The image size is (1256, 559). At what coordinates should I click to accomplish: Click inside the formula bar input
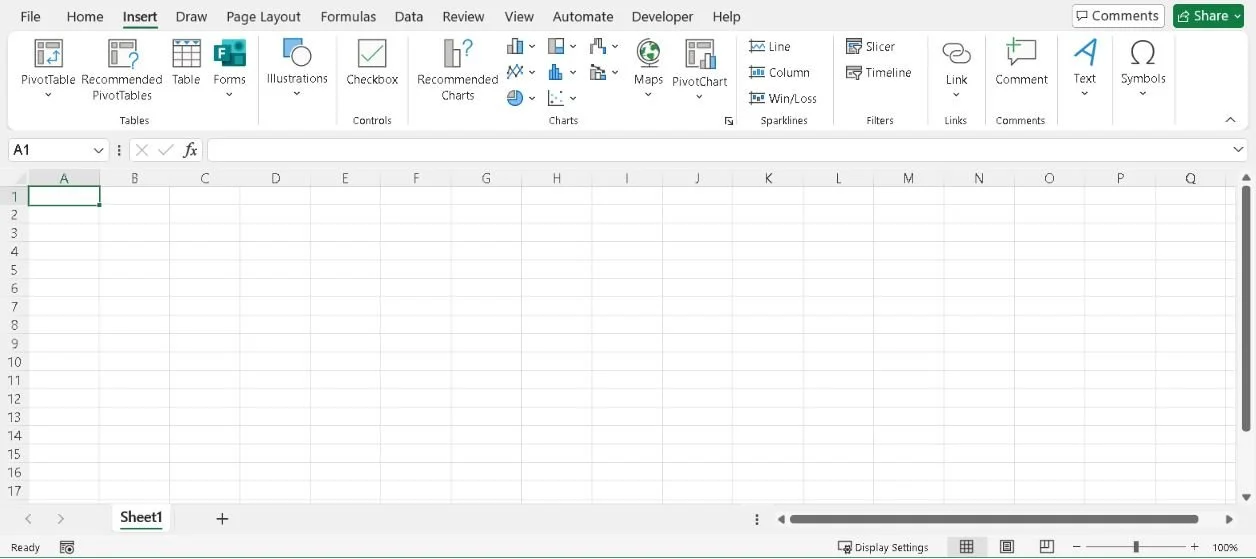718,150
